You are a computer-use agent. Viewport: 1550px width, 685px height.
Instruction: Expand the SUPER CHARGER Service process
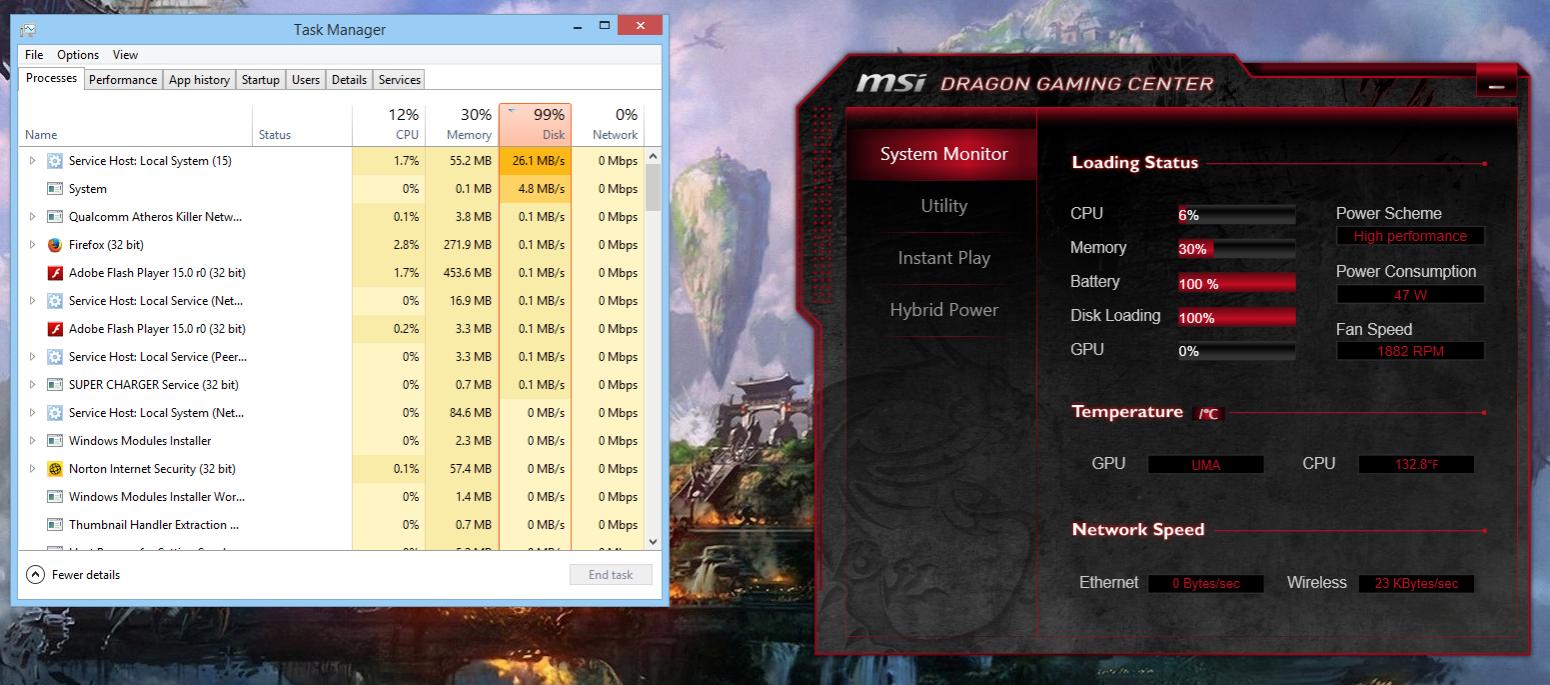pyautogui.click(x=32, y=385)
